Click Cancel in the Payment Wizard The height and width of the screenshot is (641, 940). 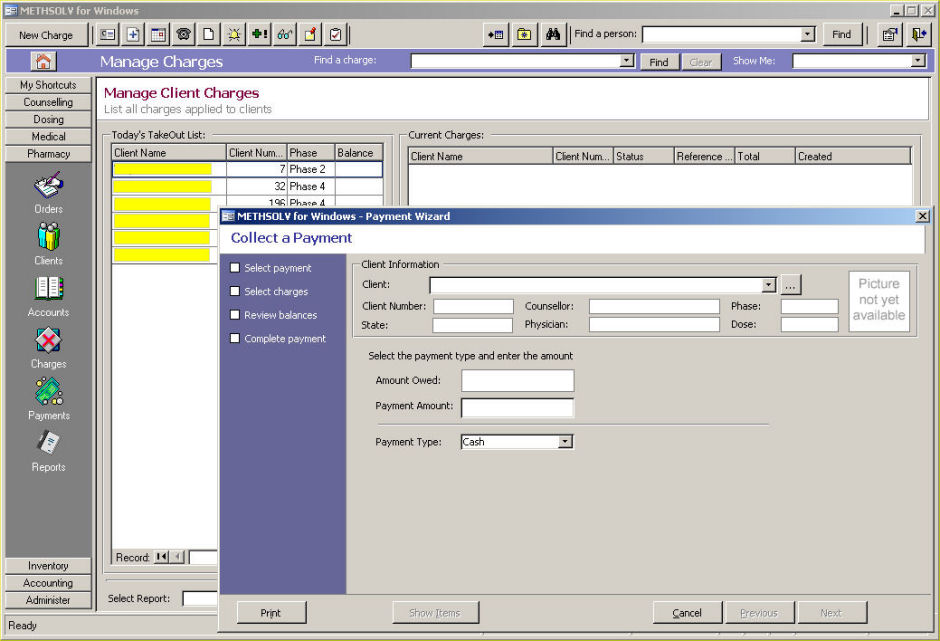pos(687,613)
